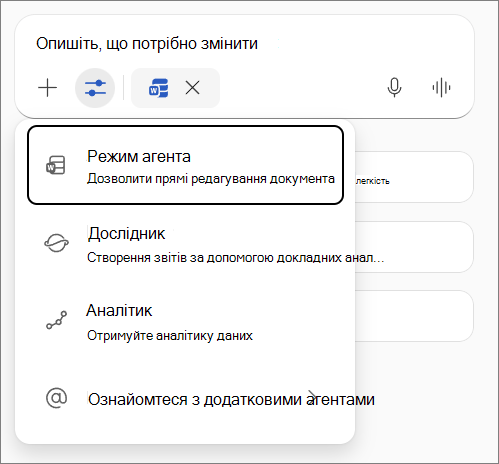
Task: Click the Word agent mode chip icon
Action: coord(158,88)
